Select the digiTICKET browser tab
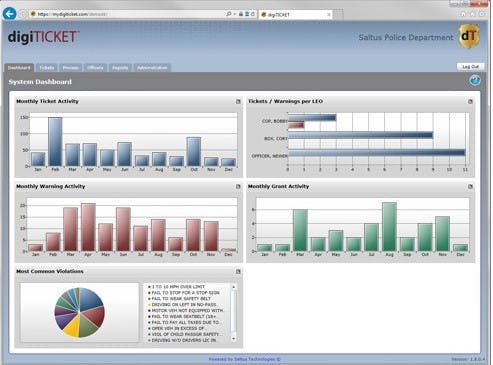493x365 pixels. [x=295, y=15]
